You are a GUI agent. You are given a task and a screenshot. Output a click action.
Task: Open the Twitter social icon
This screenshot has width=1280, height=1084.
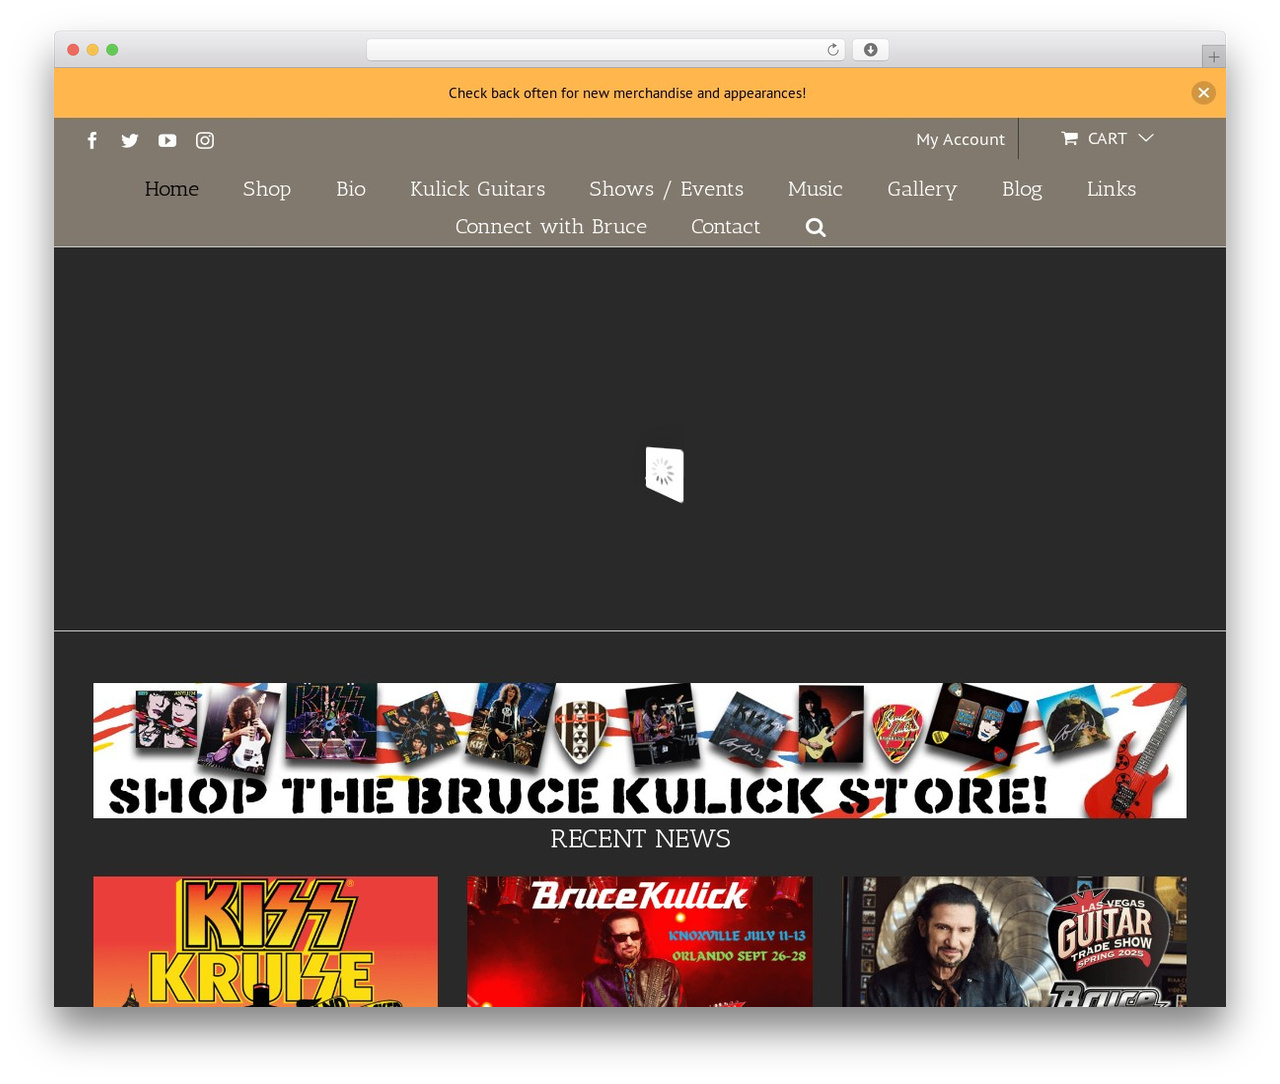tap(130, 140)
